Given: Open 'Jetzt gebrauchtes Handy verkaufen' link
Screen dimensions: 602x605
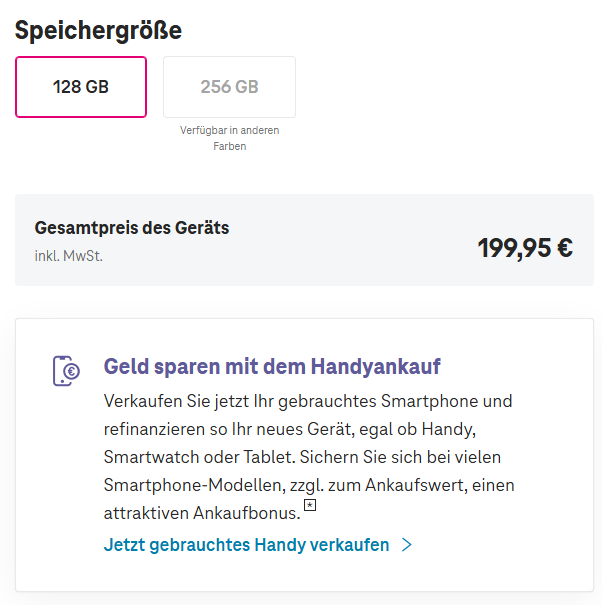Looking at the screenshot, I should [246, 545].
